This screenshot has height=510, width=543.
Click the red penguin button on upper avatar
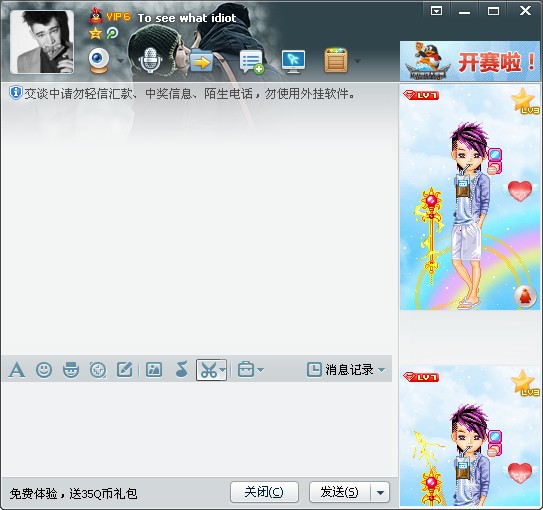(525, 296)
